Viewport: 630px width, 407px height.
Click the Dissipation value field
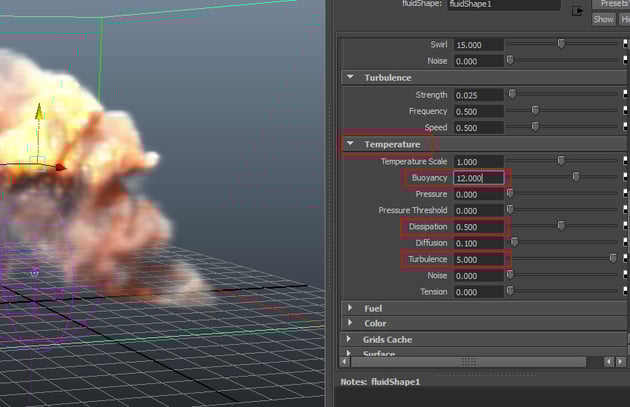[x=479, y=227]
